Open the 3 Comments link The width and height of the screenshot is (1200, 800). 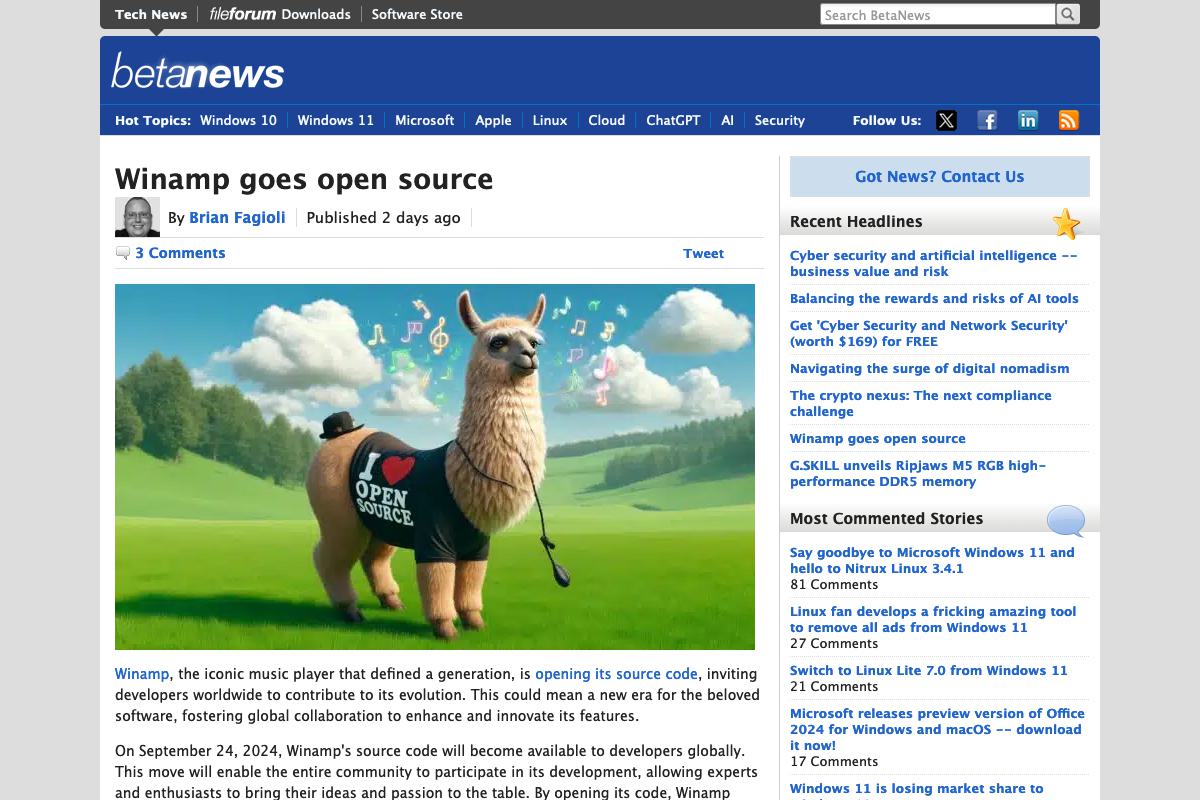pyautogui.click(x=180, y=253)
